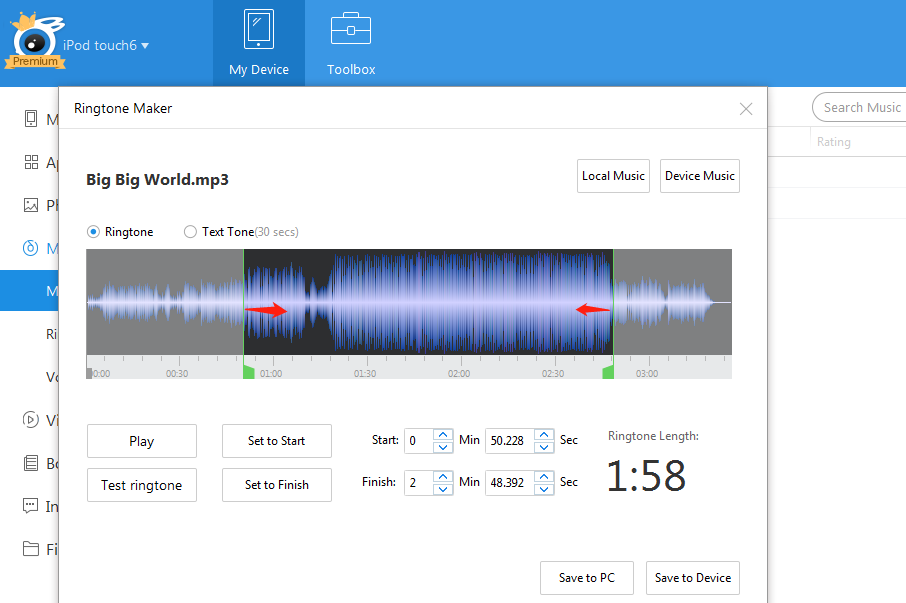Click the green finish marker on timeline
Screen dimensions: 906x603
[x=607, y=372]
